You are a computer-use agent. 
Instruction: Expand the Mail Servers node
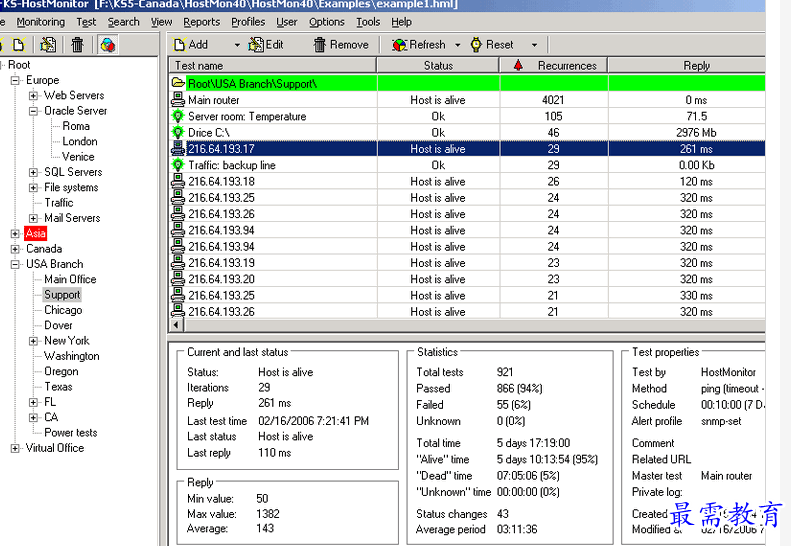pos(33,218)
